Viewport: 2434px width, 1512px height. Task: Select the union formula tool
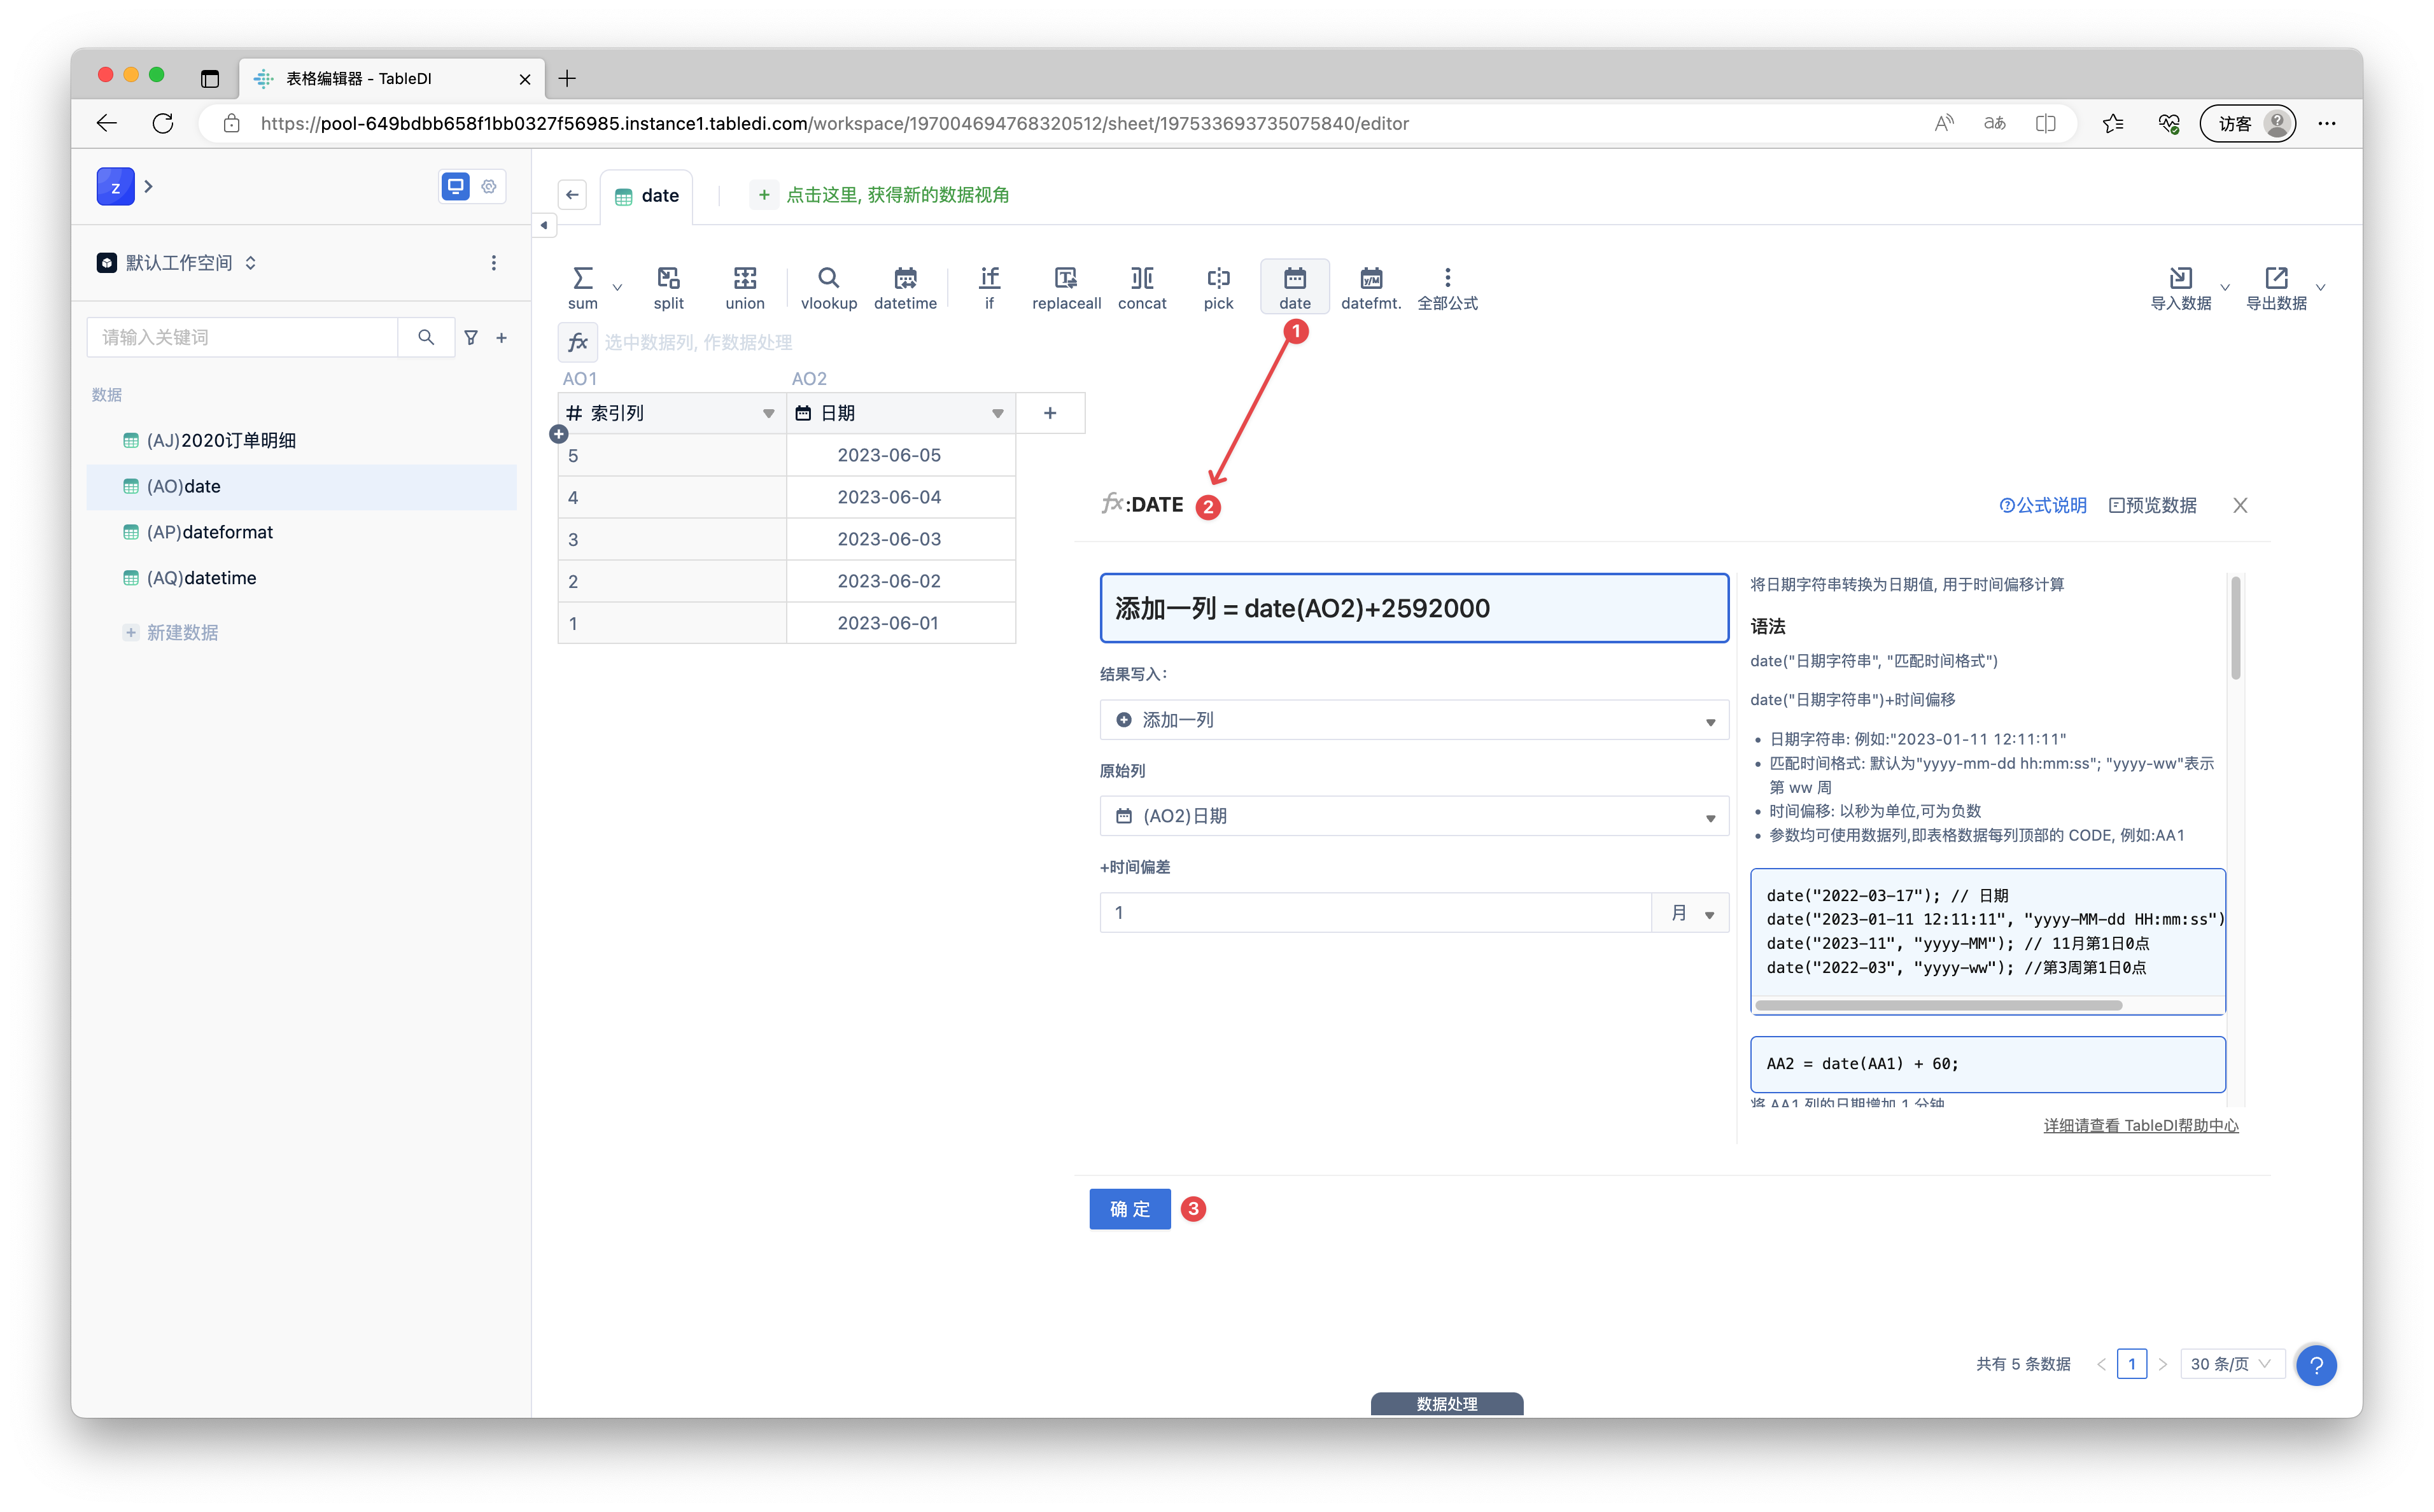(x=745, y=288)
